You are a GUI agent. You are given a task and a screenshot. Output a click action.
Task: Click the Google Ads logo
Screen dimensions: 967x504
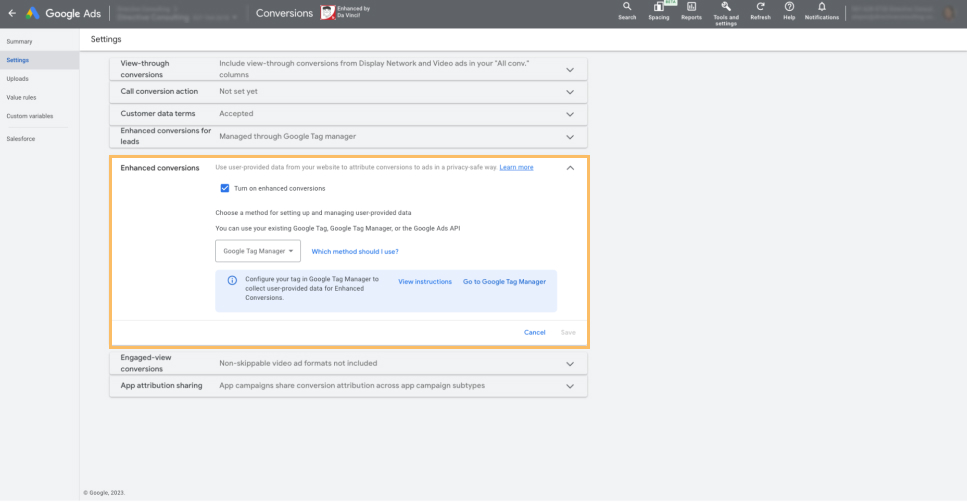click(x=63, y=13)
